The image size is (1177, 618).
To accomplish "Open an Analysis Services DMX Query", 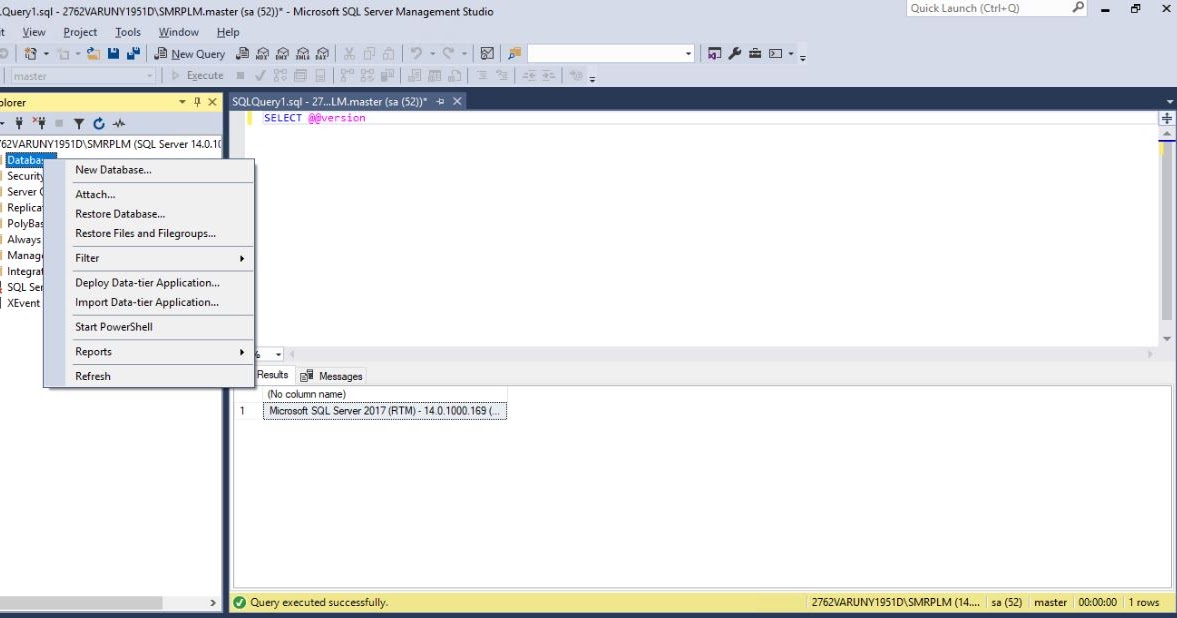I will [282, 54].
